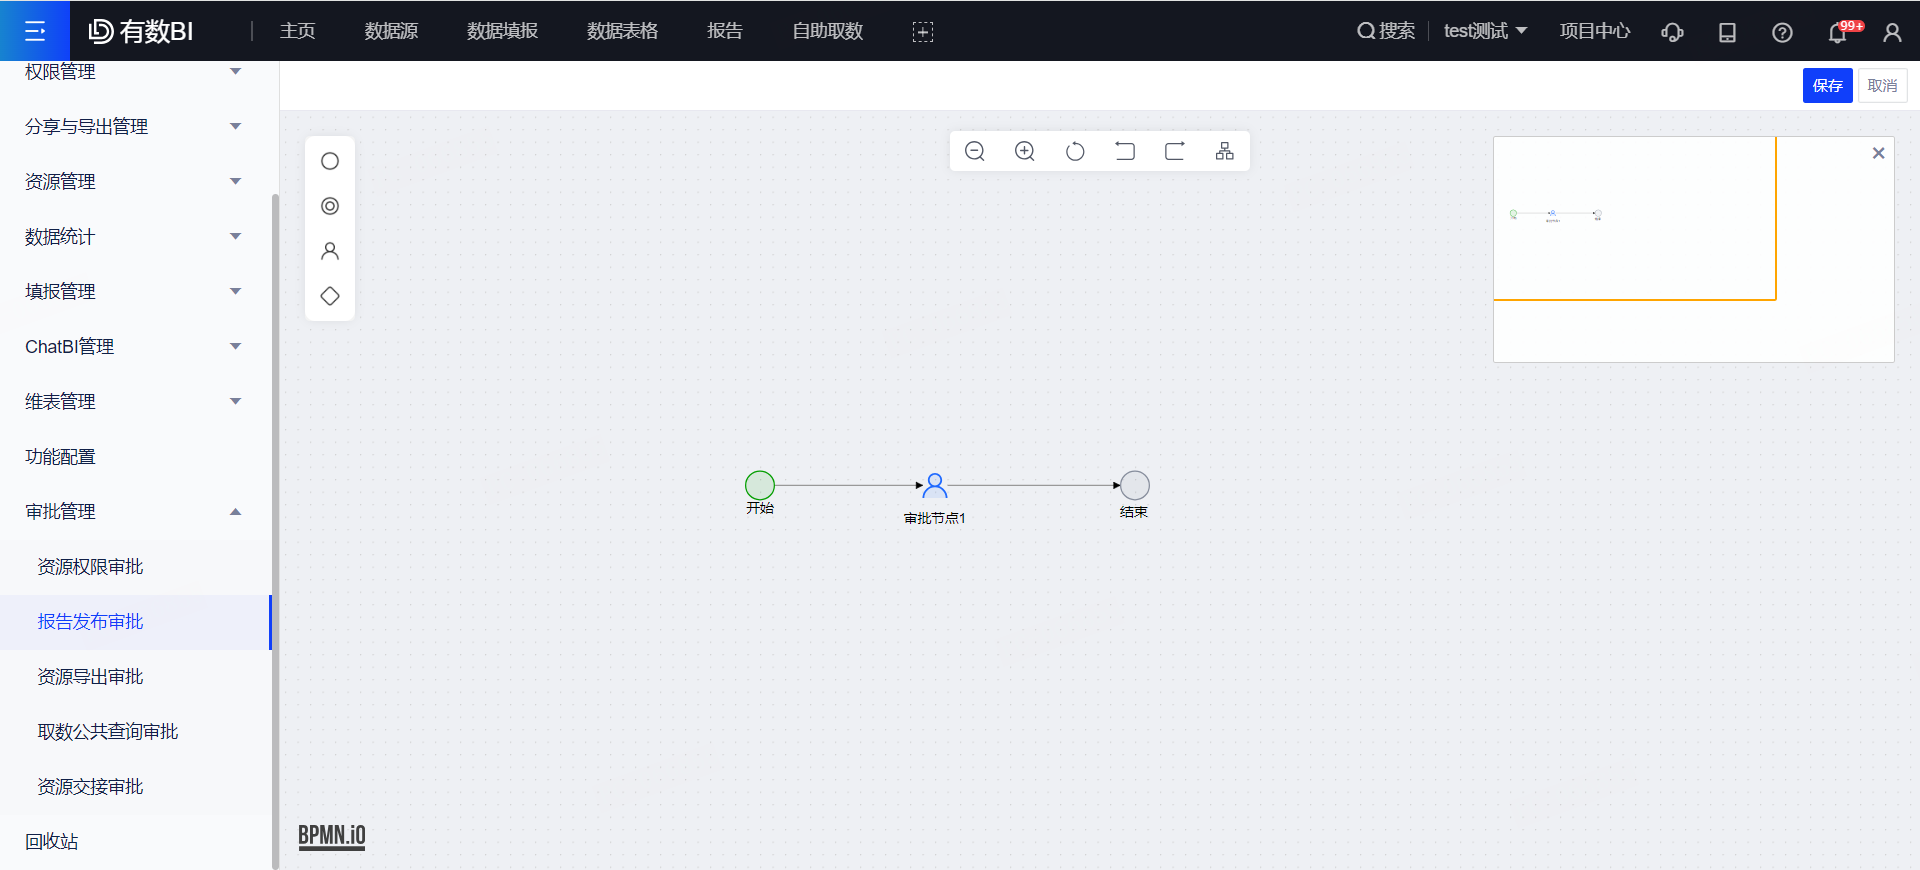
Task: Select the user task approval node tool
Action: 330,251
